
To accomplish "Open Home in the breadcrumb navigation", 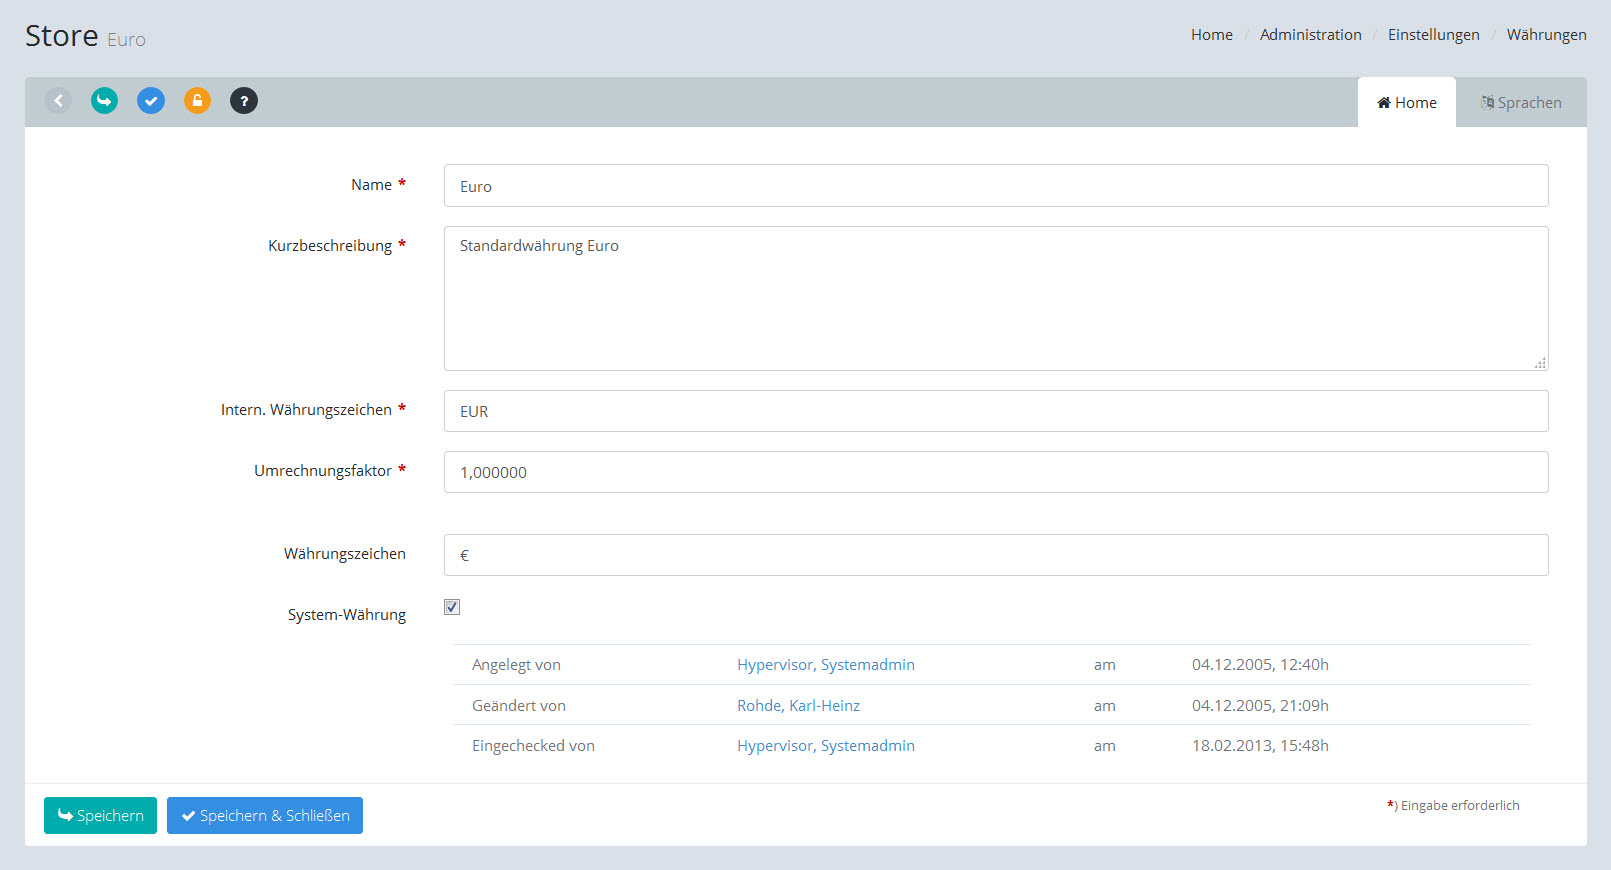I will 1211,35.
